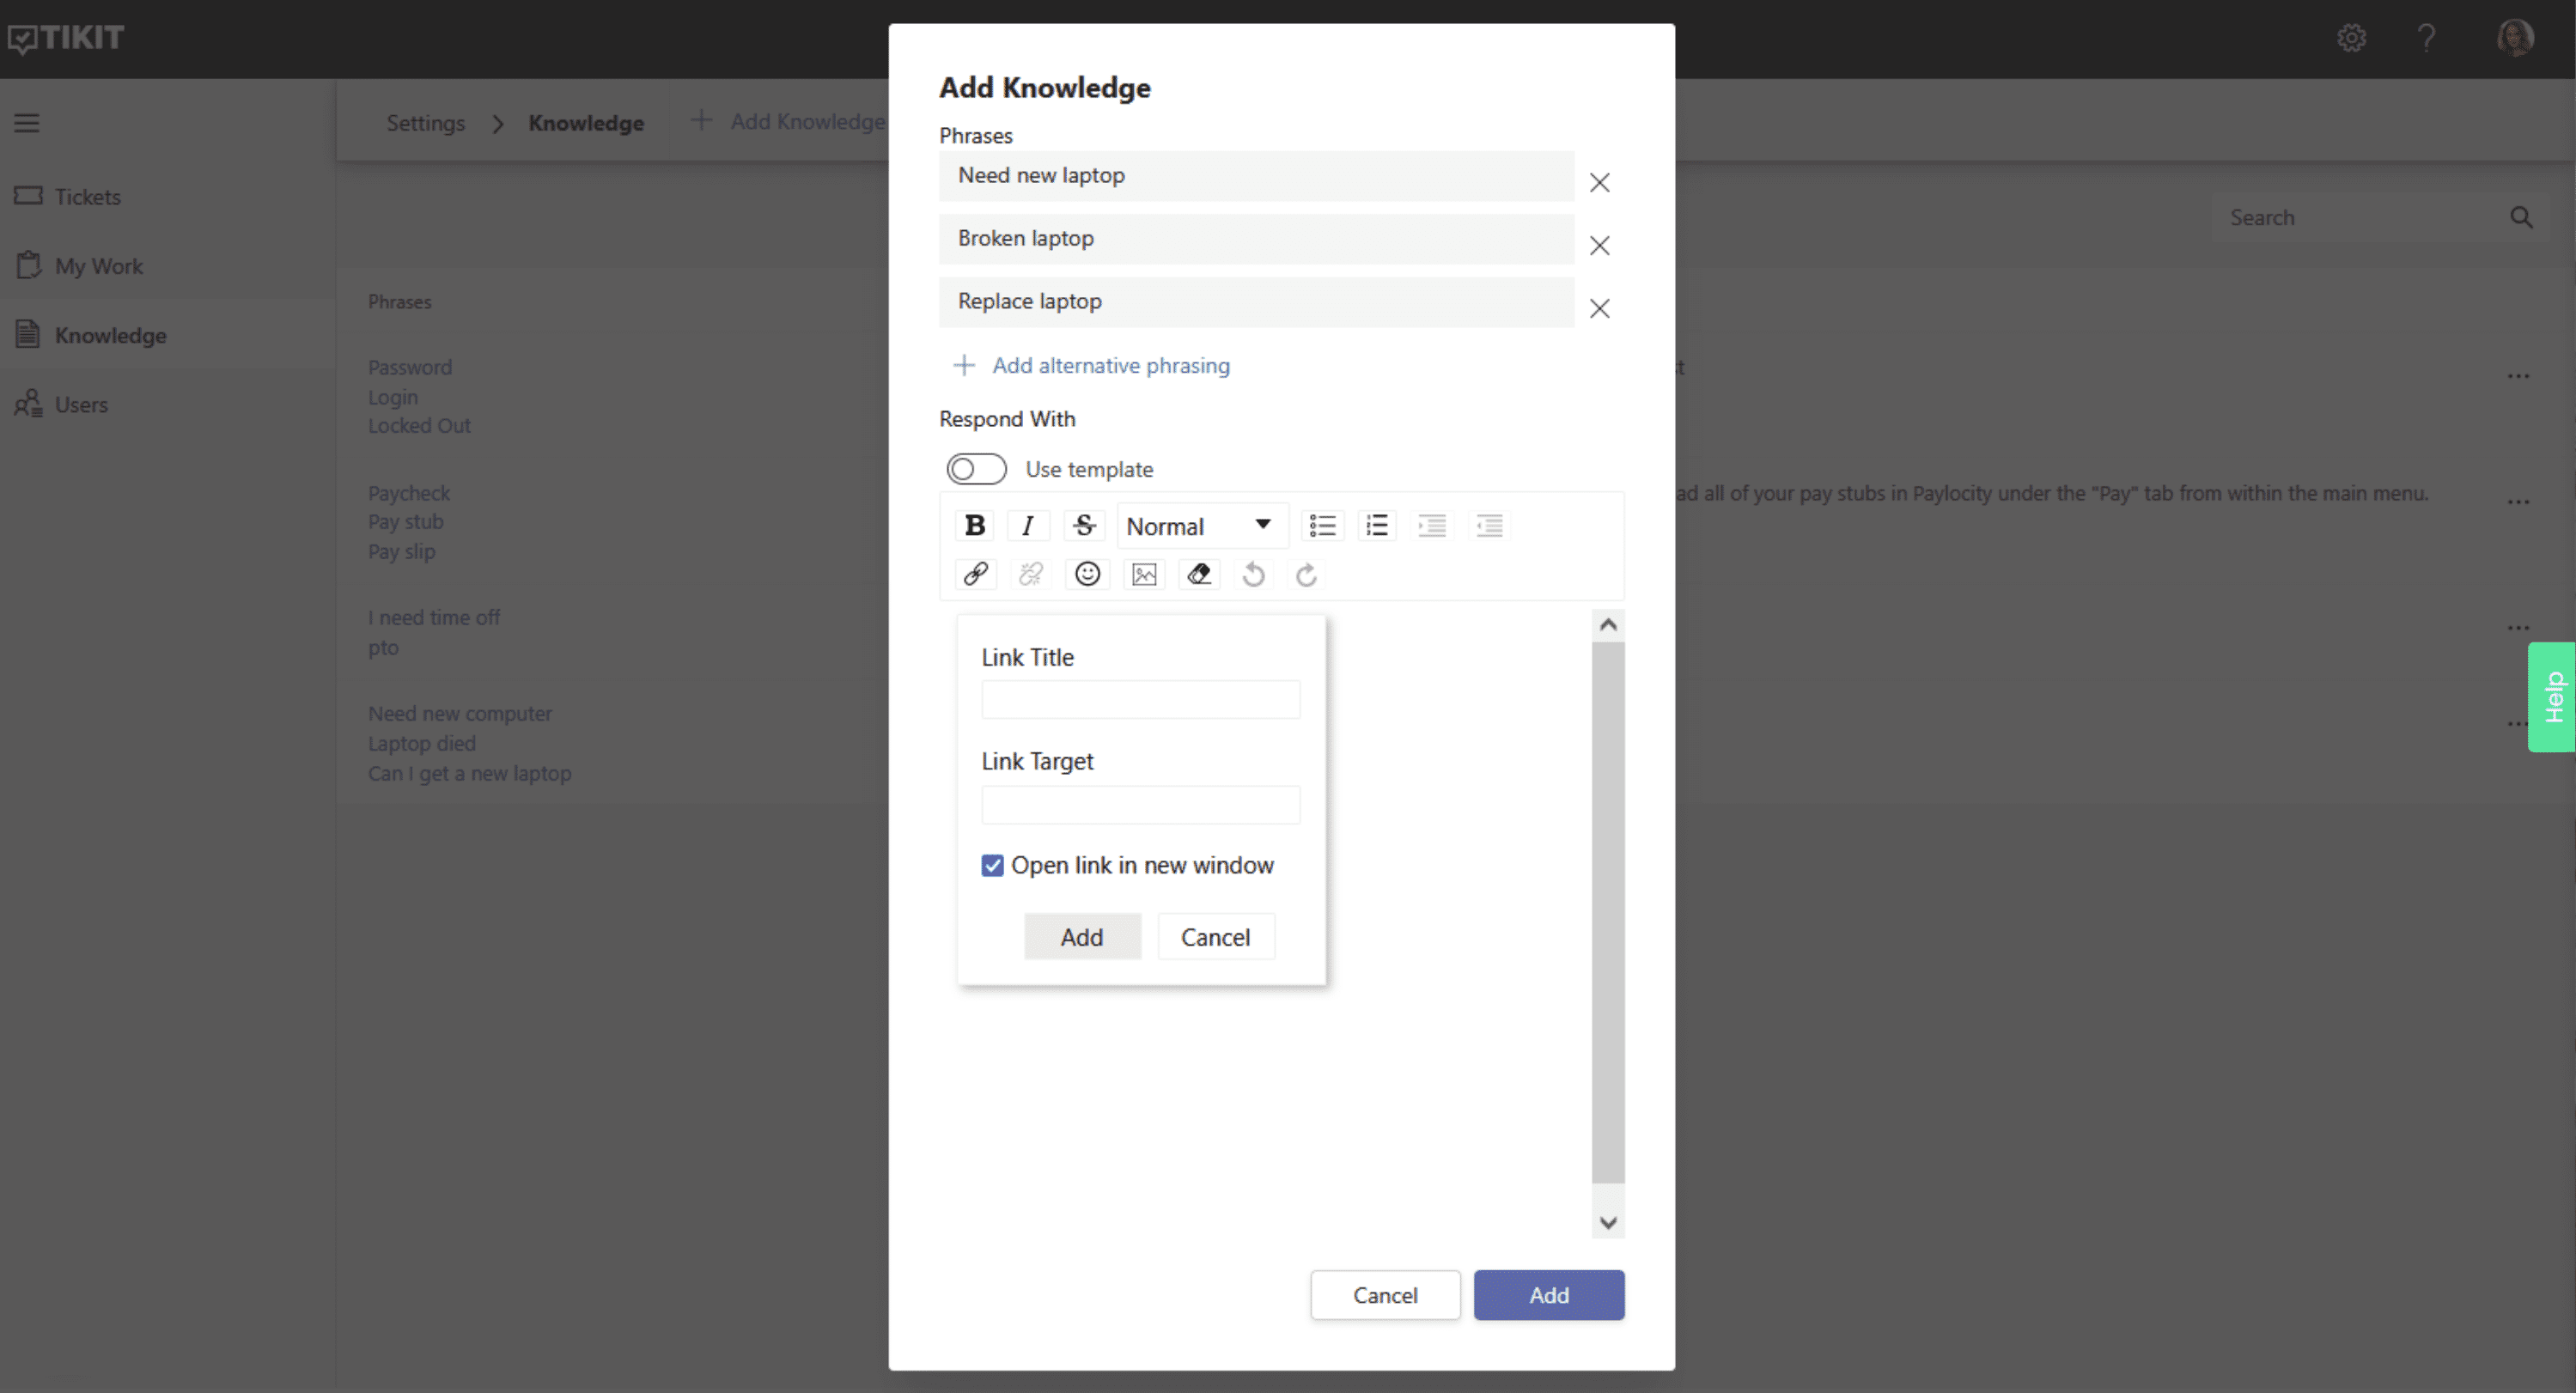
Task: Click the 'Replace laptop' phrase field
Action: [1256, 302]
